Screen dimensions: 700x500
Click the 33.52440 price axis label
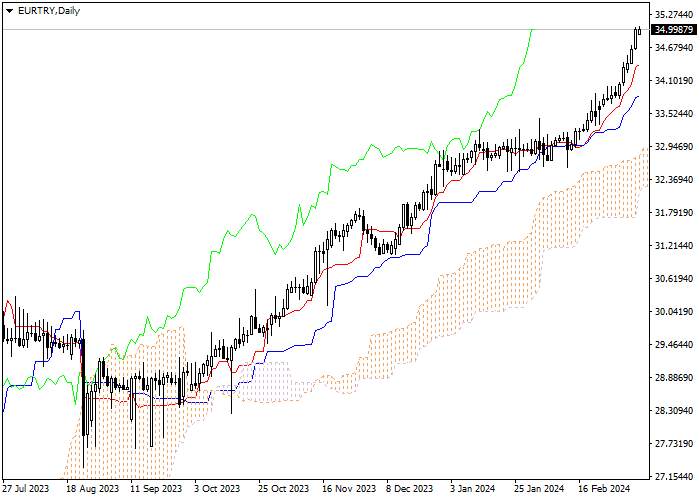[674, 114]
